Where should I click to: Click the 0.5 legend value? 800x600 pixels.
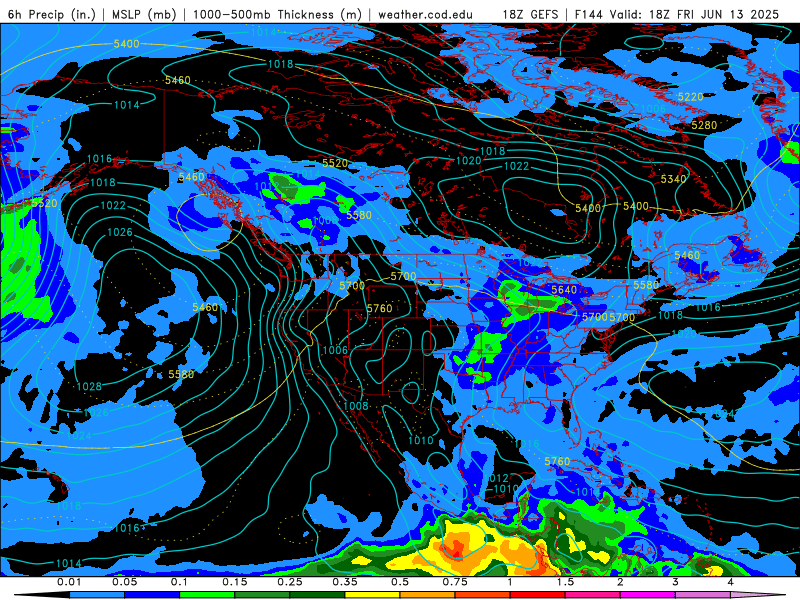point(400,582)
